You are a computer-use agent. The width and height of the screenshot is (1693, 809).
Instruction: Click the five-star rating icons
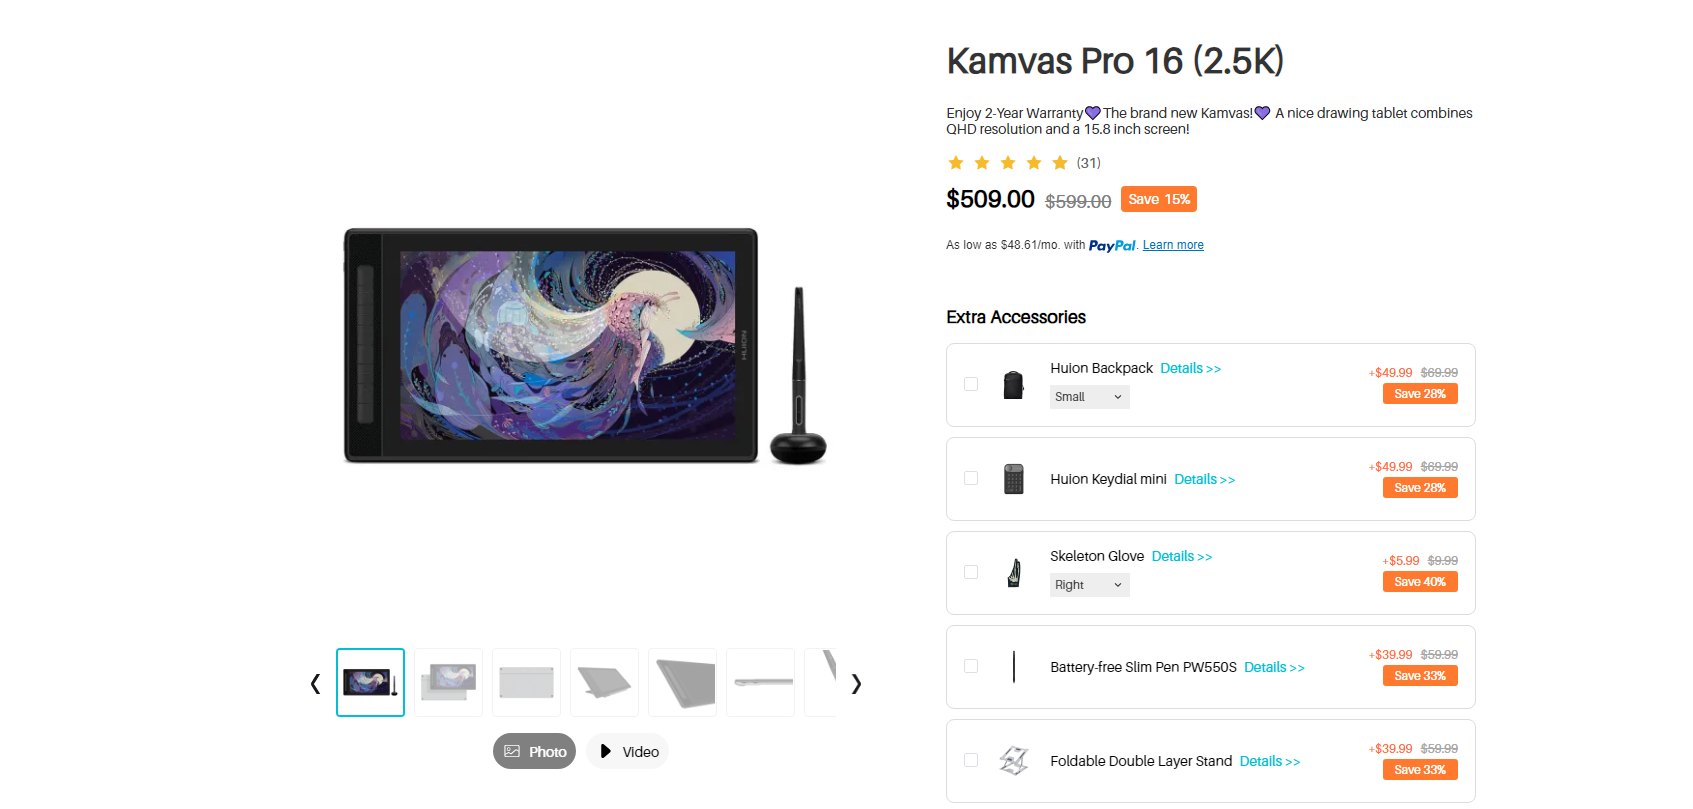[x=1008, y=163]
